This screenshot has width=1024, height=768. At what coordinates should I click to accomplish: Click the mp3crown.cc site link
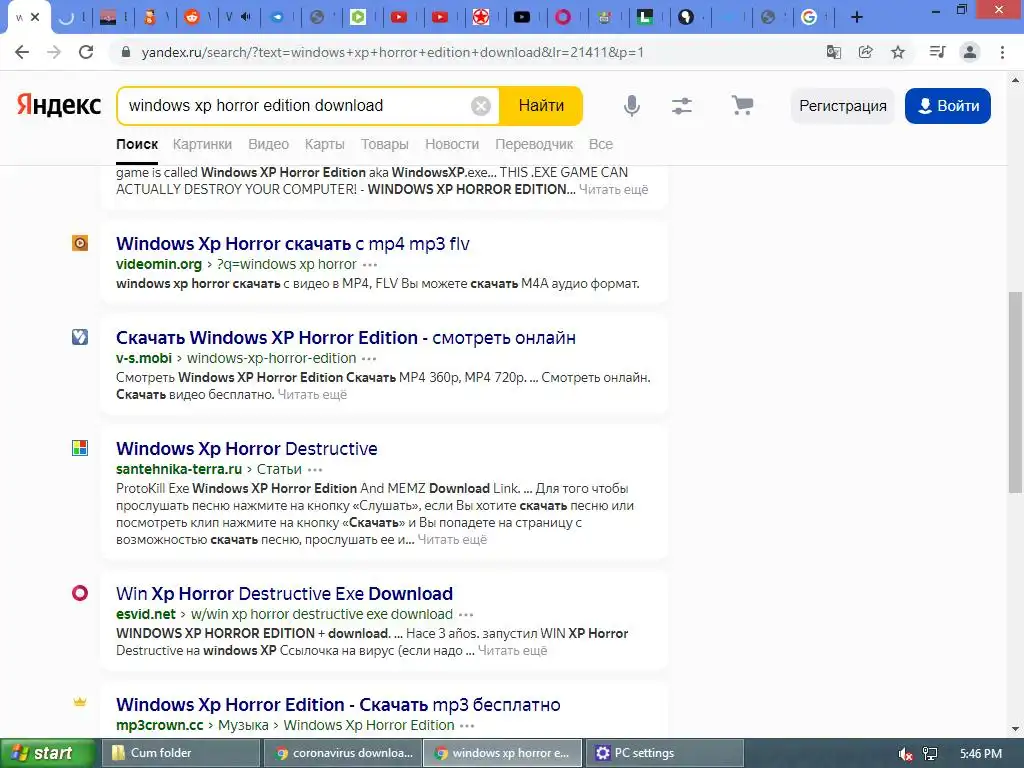(x=160, y=726)
